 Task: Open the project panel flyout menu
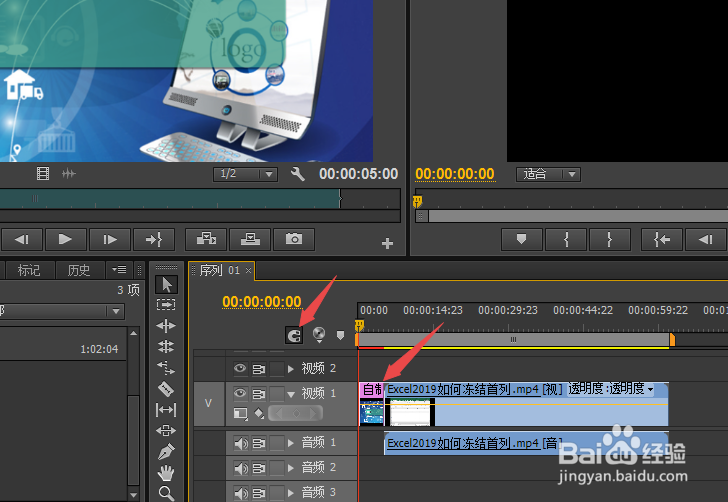point(119,269)
